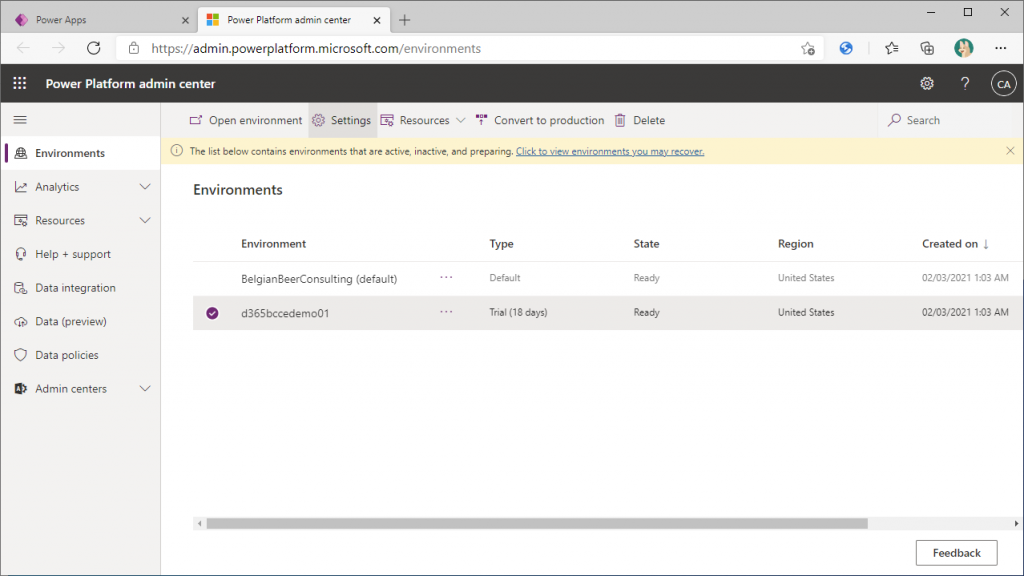Open the admin center settings gear in header
1024x576 pixels.
[x=927, y=84]
